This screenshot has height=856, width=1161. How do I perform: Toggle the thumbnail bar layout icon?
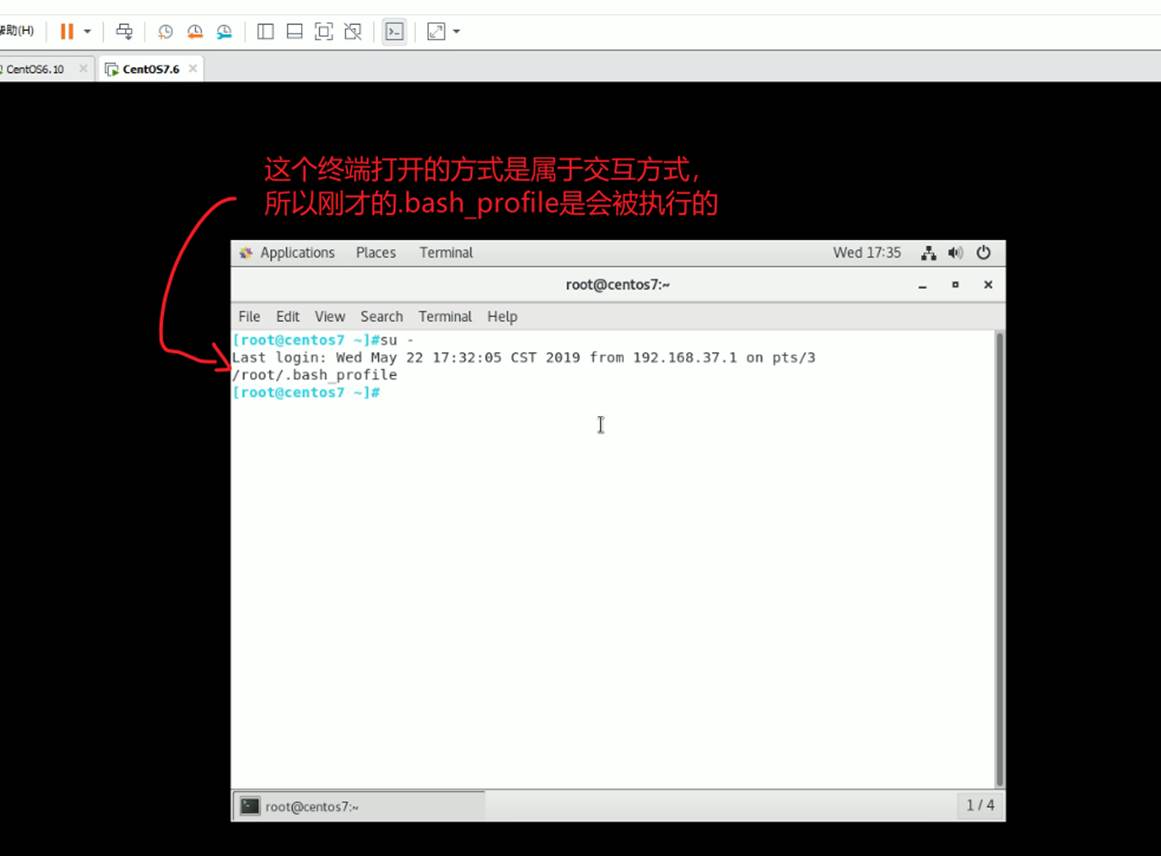[294, 32]
